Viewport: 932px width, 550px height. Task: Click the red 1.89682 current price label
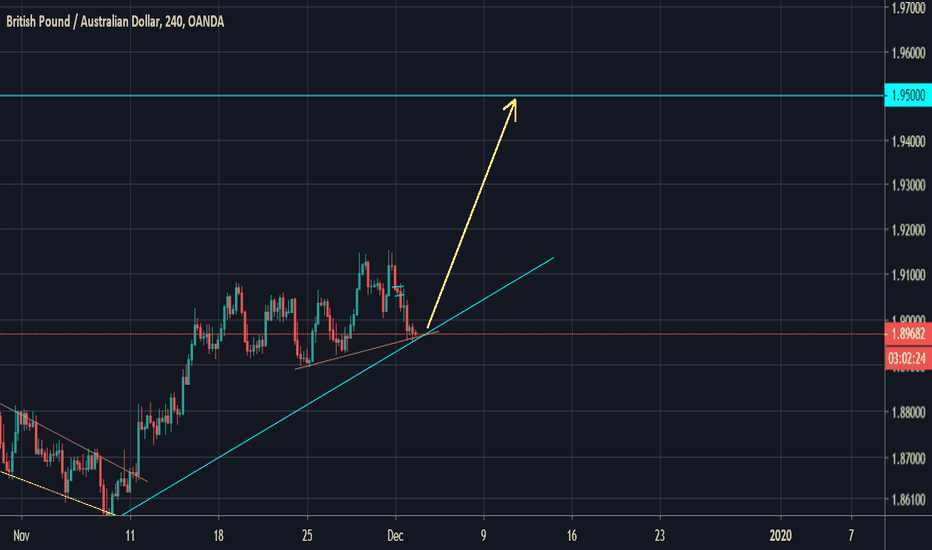coord(906,334)
